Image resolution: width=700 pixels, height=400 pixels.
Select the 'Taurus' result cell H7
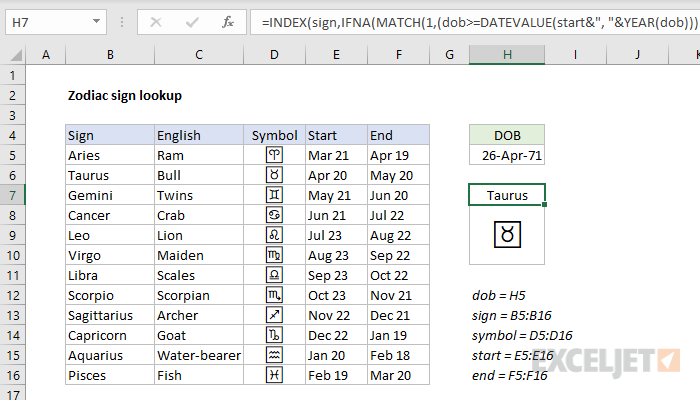coord(507,195)
